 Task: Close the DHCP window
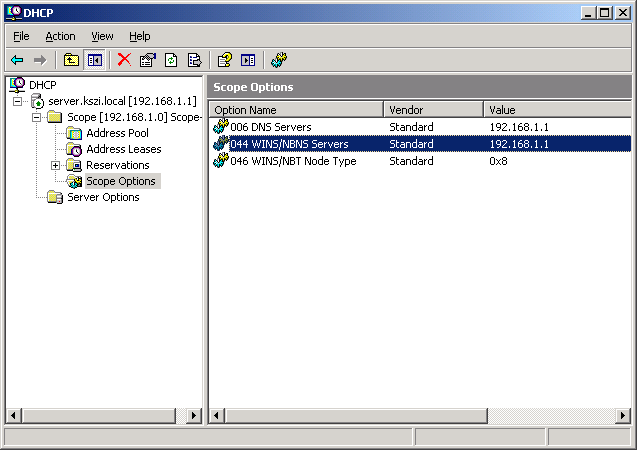(x=622, y=13)
